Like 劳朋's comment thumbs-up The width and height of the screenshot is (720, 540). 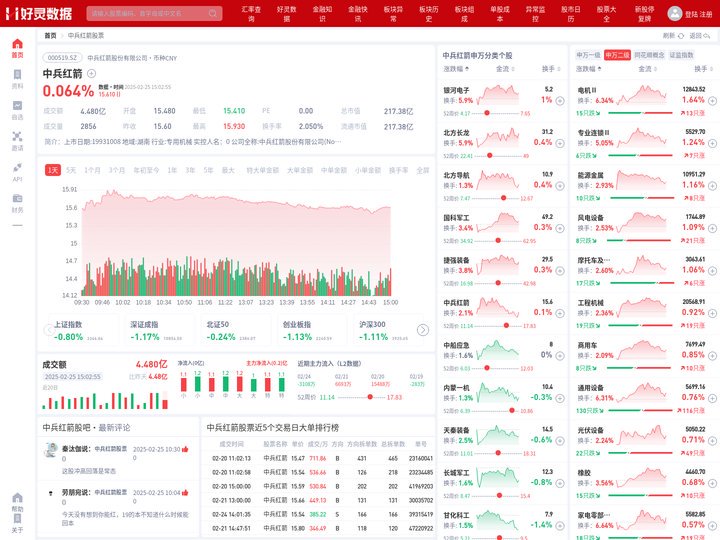pyautogui.click(x=185, y=493)
